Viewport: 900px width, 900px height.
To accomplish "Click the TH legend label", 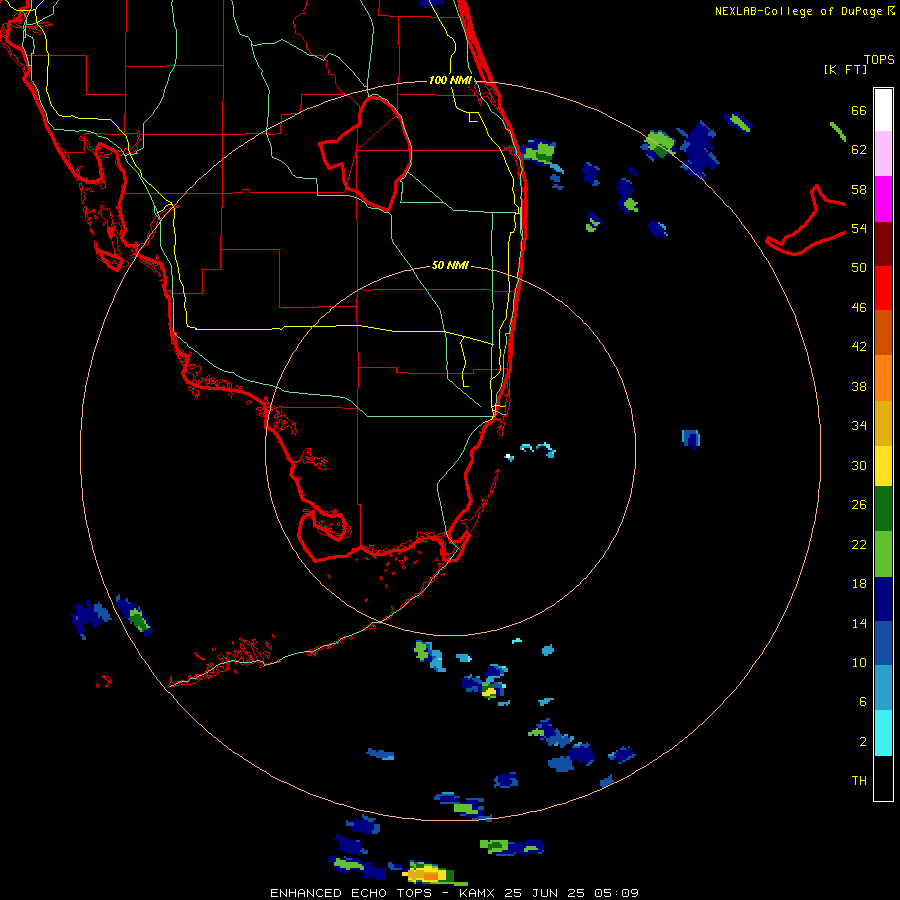I will coord(859,781).
